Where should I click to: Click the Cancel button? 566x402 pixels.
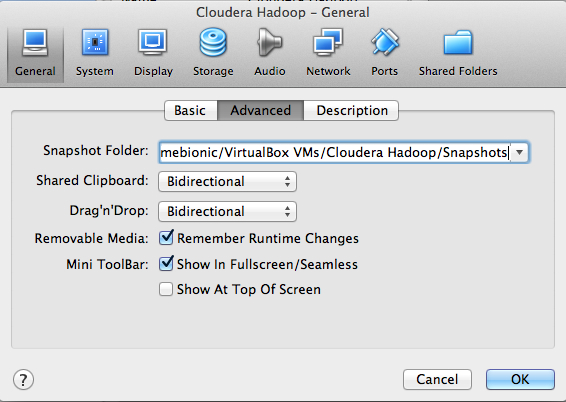[437, 379]
